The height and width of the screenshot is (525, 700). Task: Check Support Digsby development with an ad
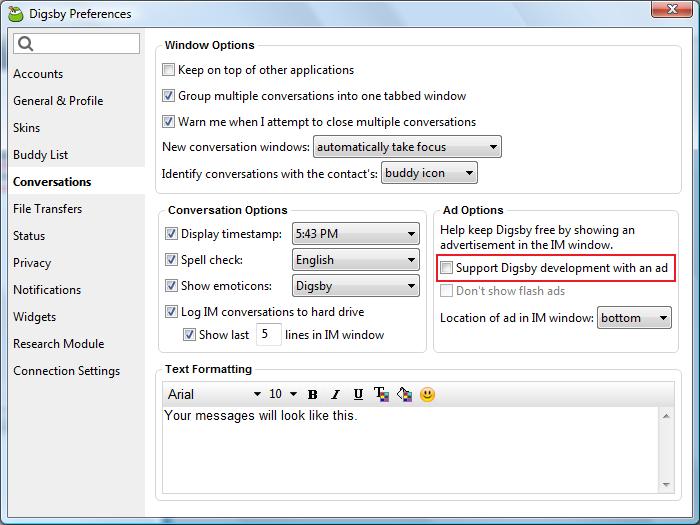pos(446,267)
